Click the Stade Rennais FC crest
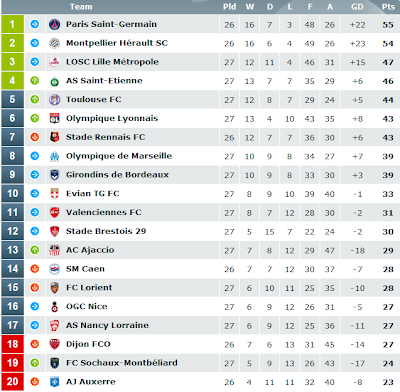400x392 pixels. tap(54, 137)
